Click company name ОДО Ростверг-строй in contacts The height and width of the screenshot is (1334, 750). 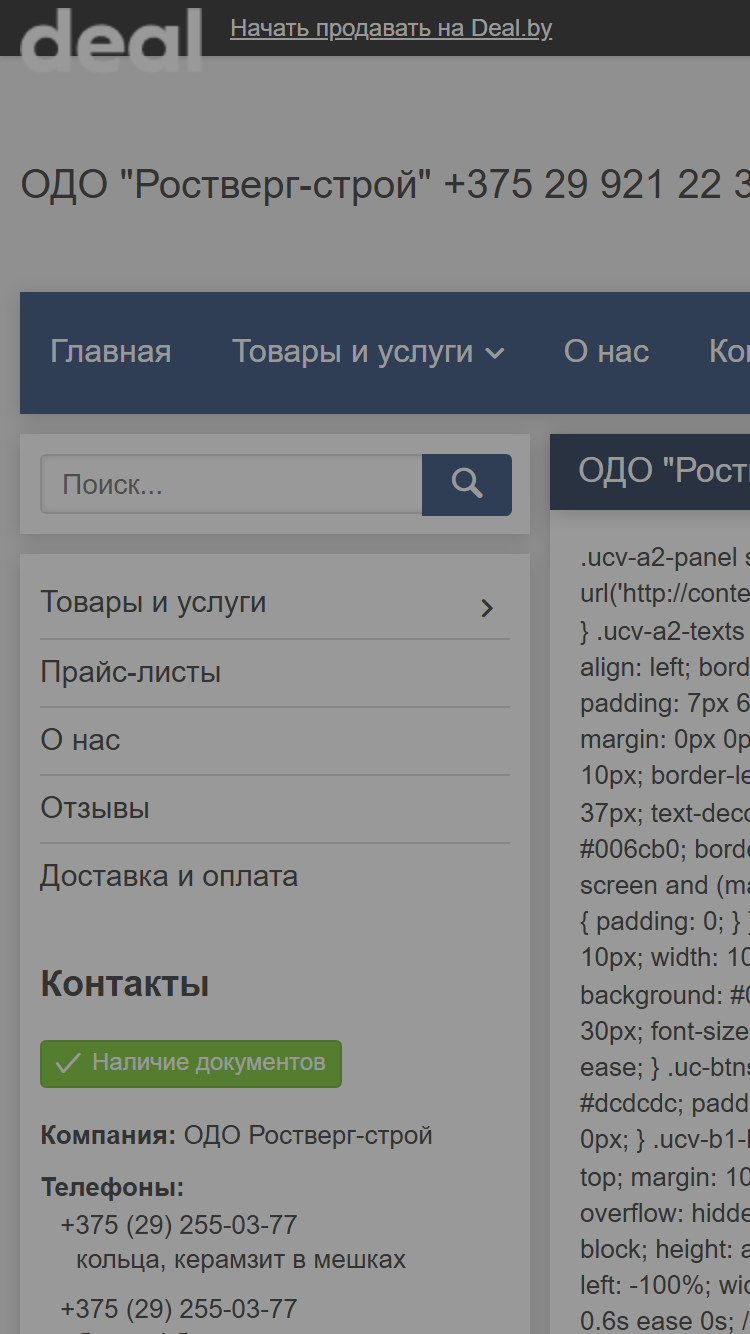point(308,1136)
